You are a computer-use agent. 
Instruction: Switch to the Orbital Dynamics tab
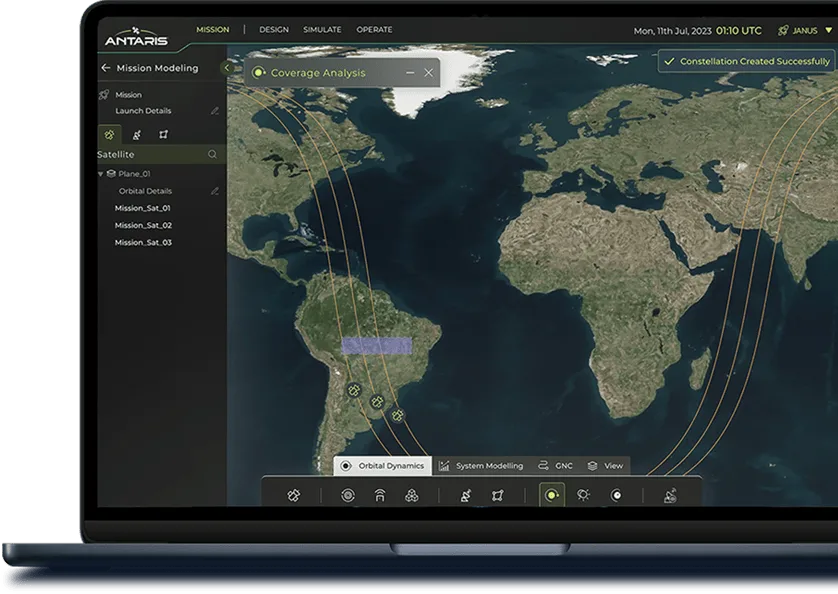click(383, 466)
